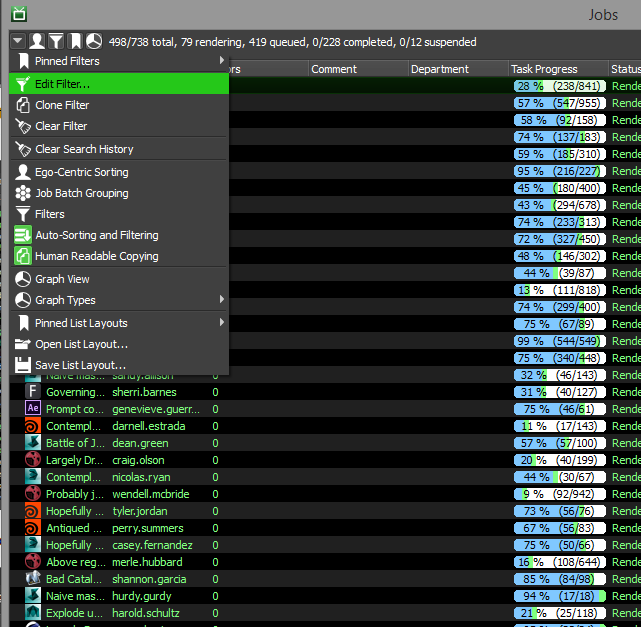
Task: Sort by the Status column header
Action: [x=625, y=69]
